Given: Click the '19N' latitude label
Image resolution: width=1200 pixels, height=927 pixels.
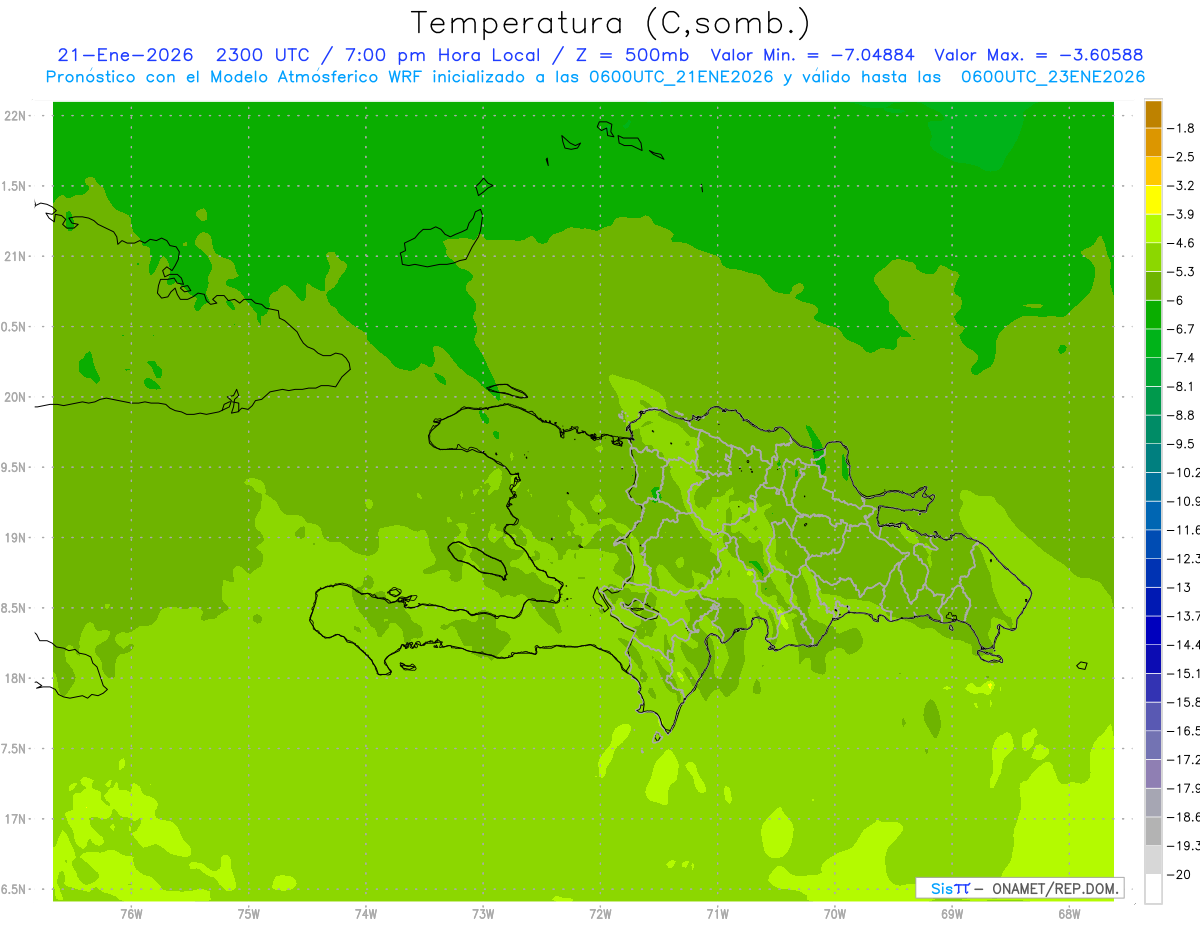Looking at the screenshot, I should click(15, 538).
